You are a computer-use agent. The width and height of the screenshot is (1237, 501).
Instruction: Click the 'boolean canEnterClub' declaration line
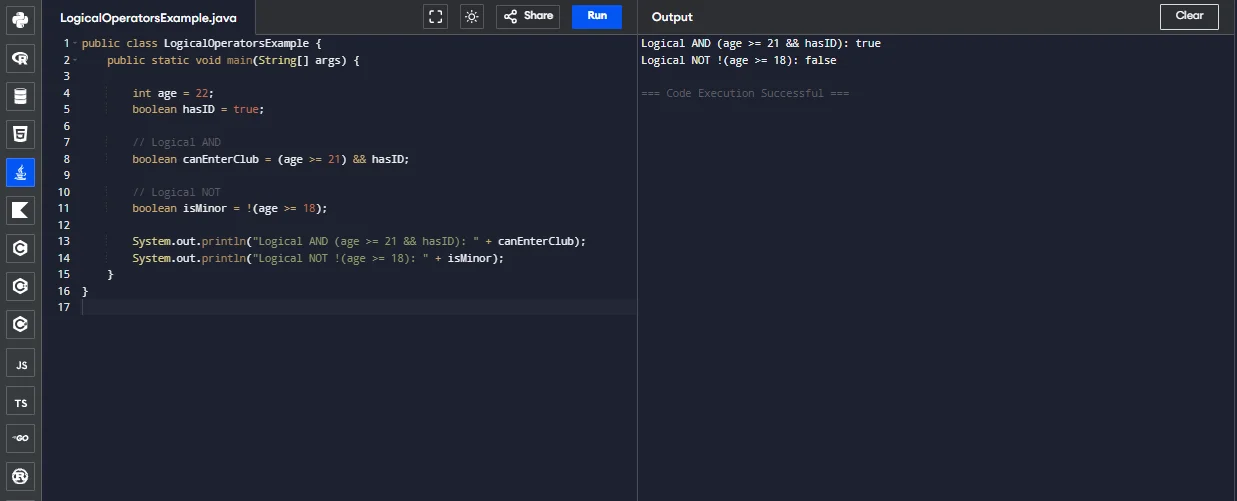[271, 159]
